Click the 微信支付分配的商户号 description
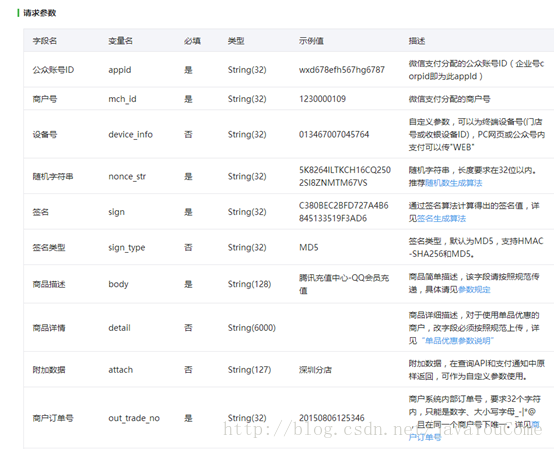The image size is (554, 449). [x=449, y=99]
